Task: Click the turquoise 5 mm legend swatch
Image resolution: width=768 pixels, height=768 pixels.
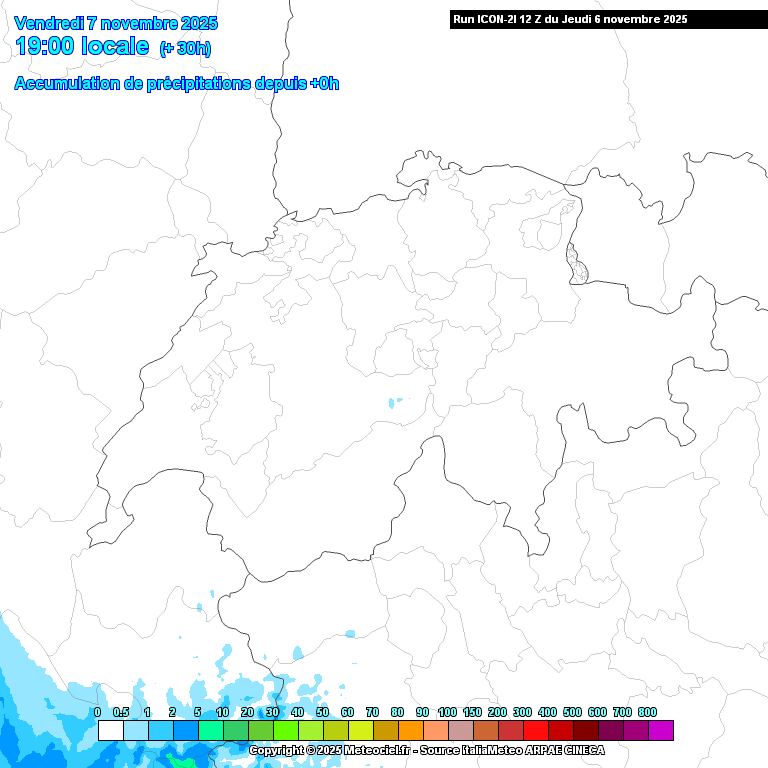Action: tap(210, 731)
